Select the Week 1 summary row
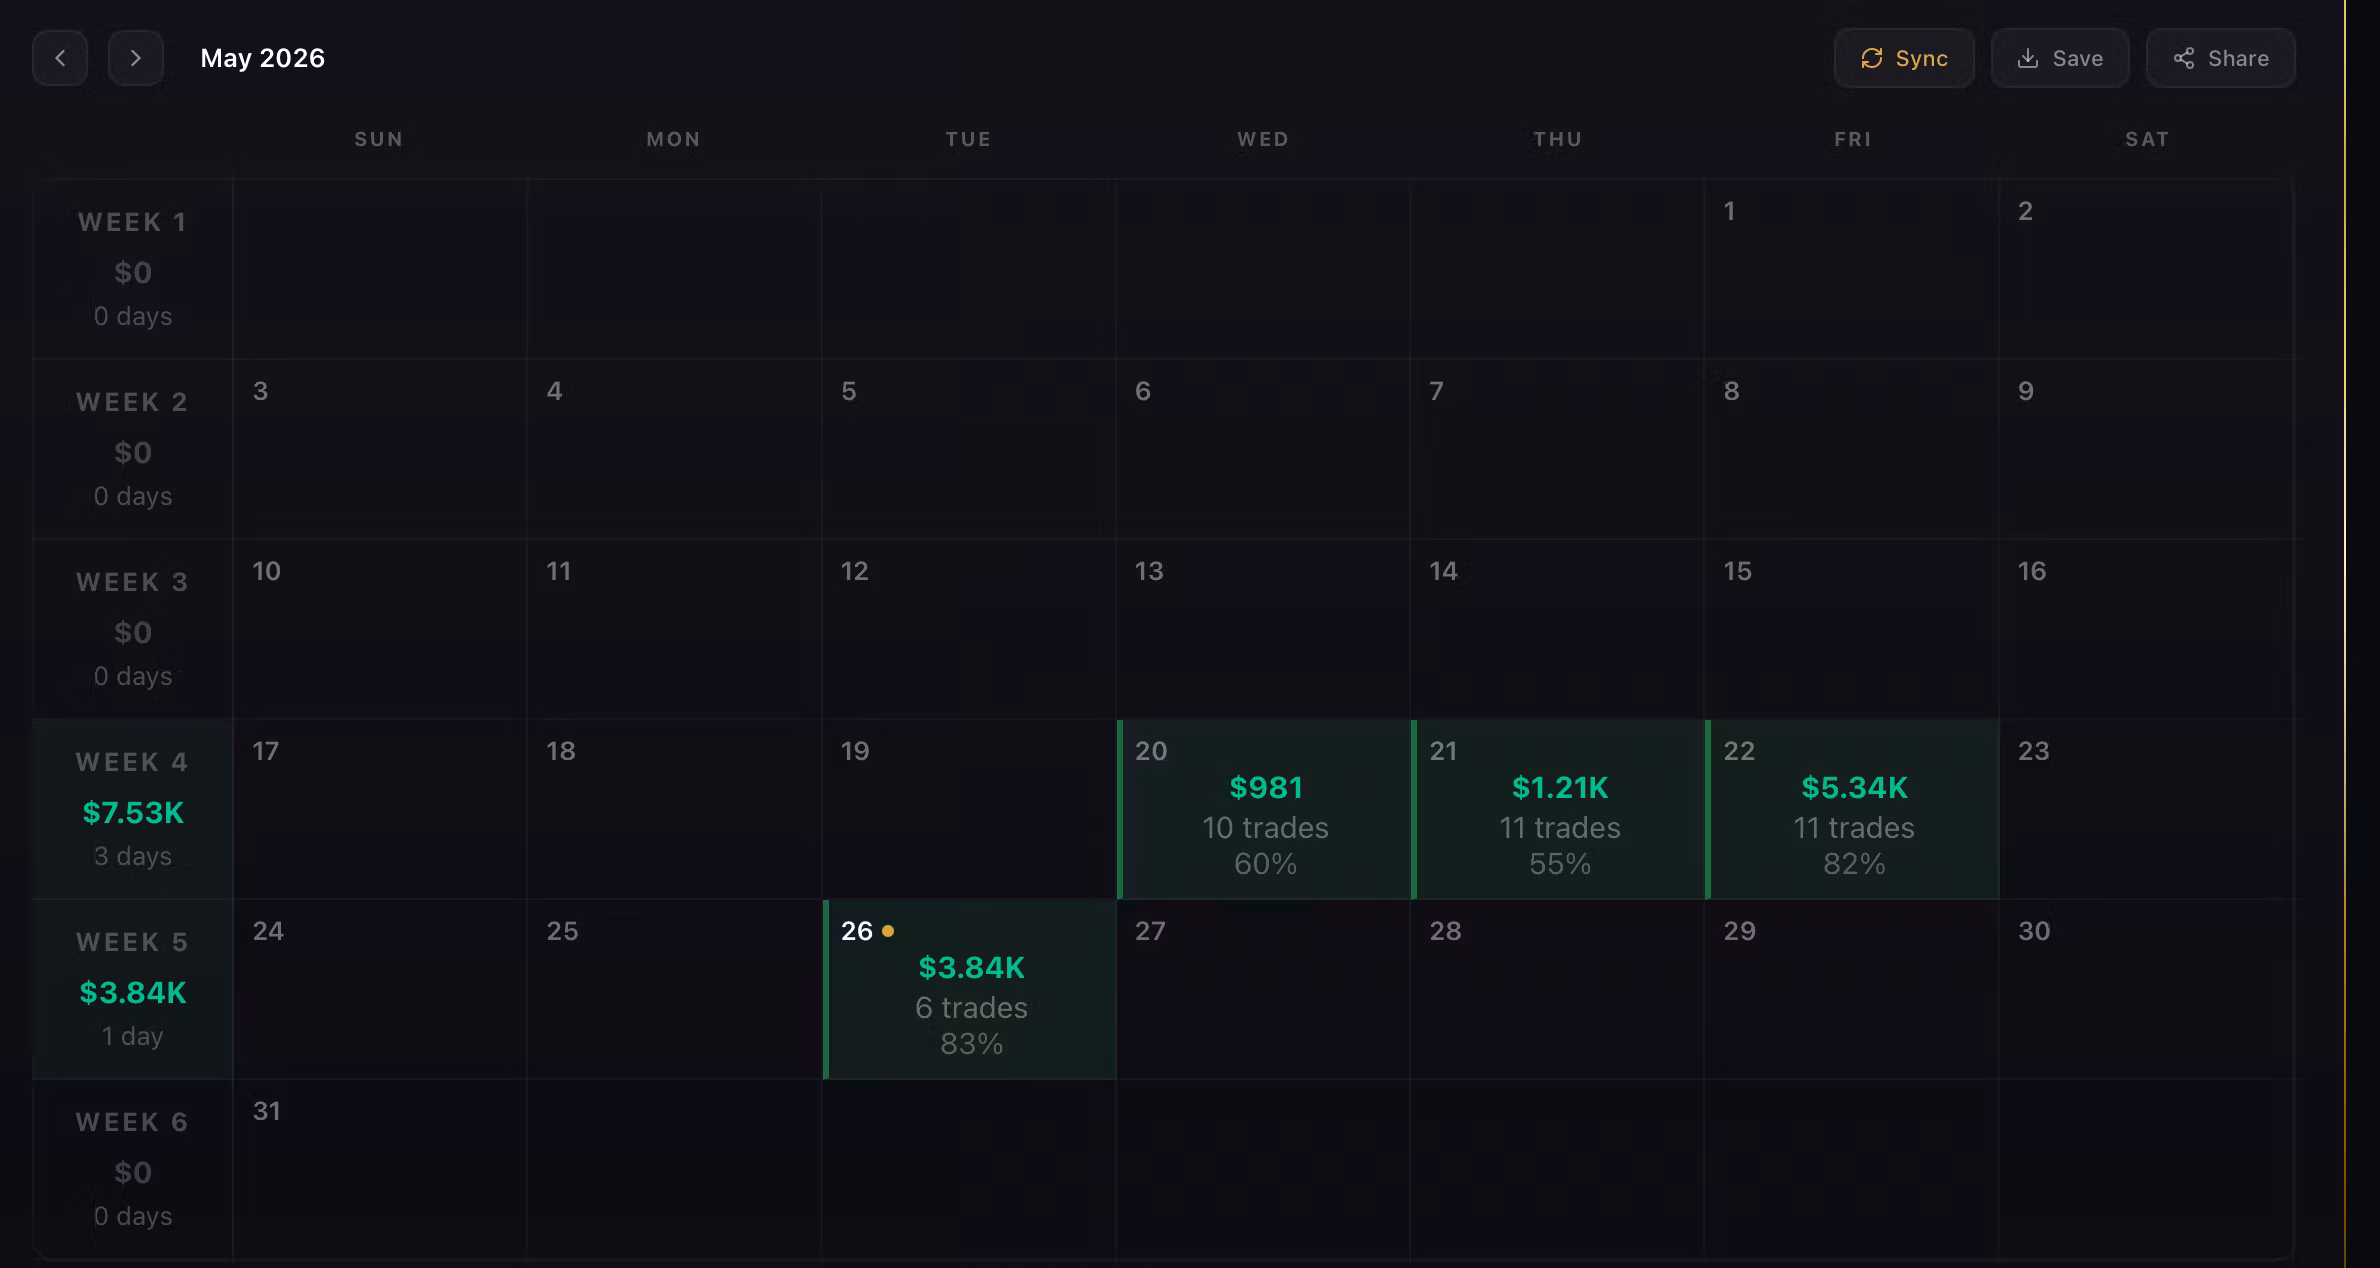Viewport: 2380px width, 1268px height. point(133,269)
